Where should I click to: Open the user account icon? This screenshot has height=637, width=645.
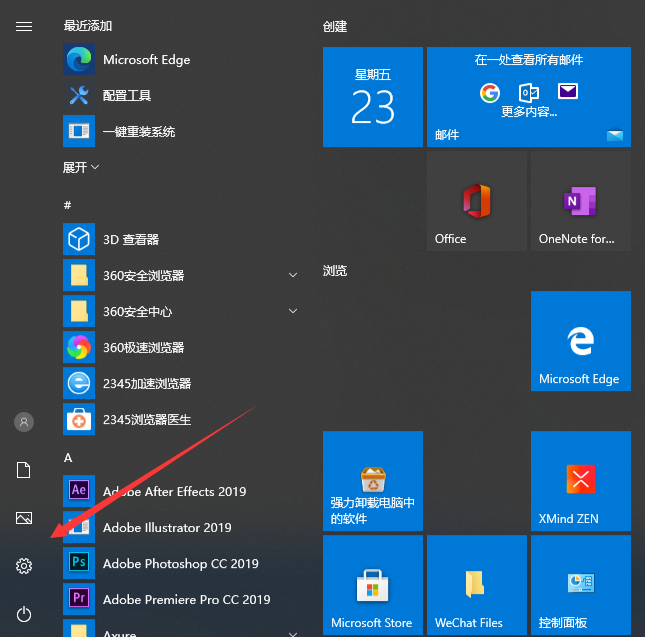pyautogui.click(x=24, y=422)
